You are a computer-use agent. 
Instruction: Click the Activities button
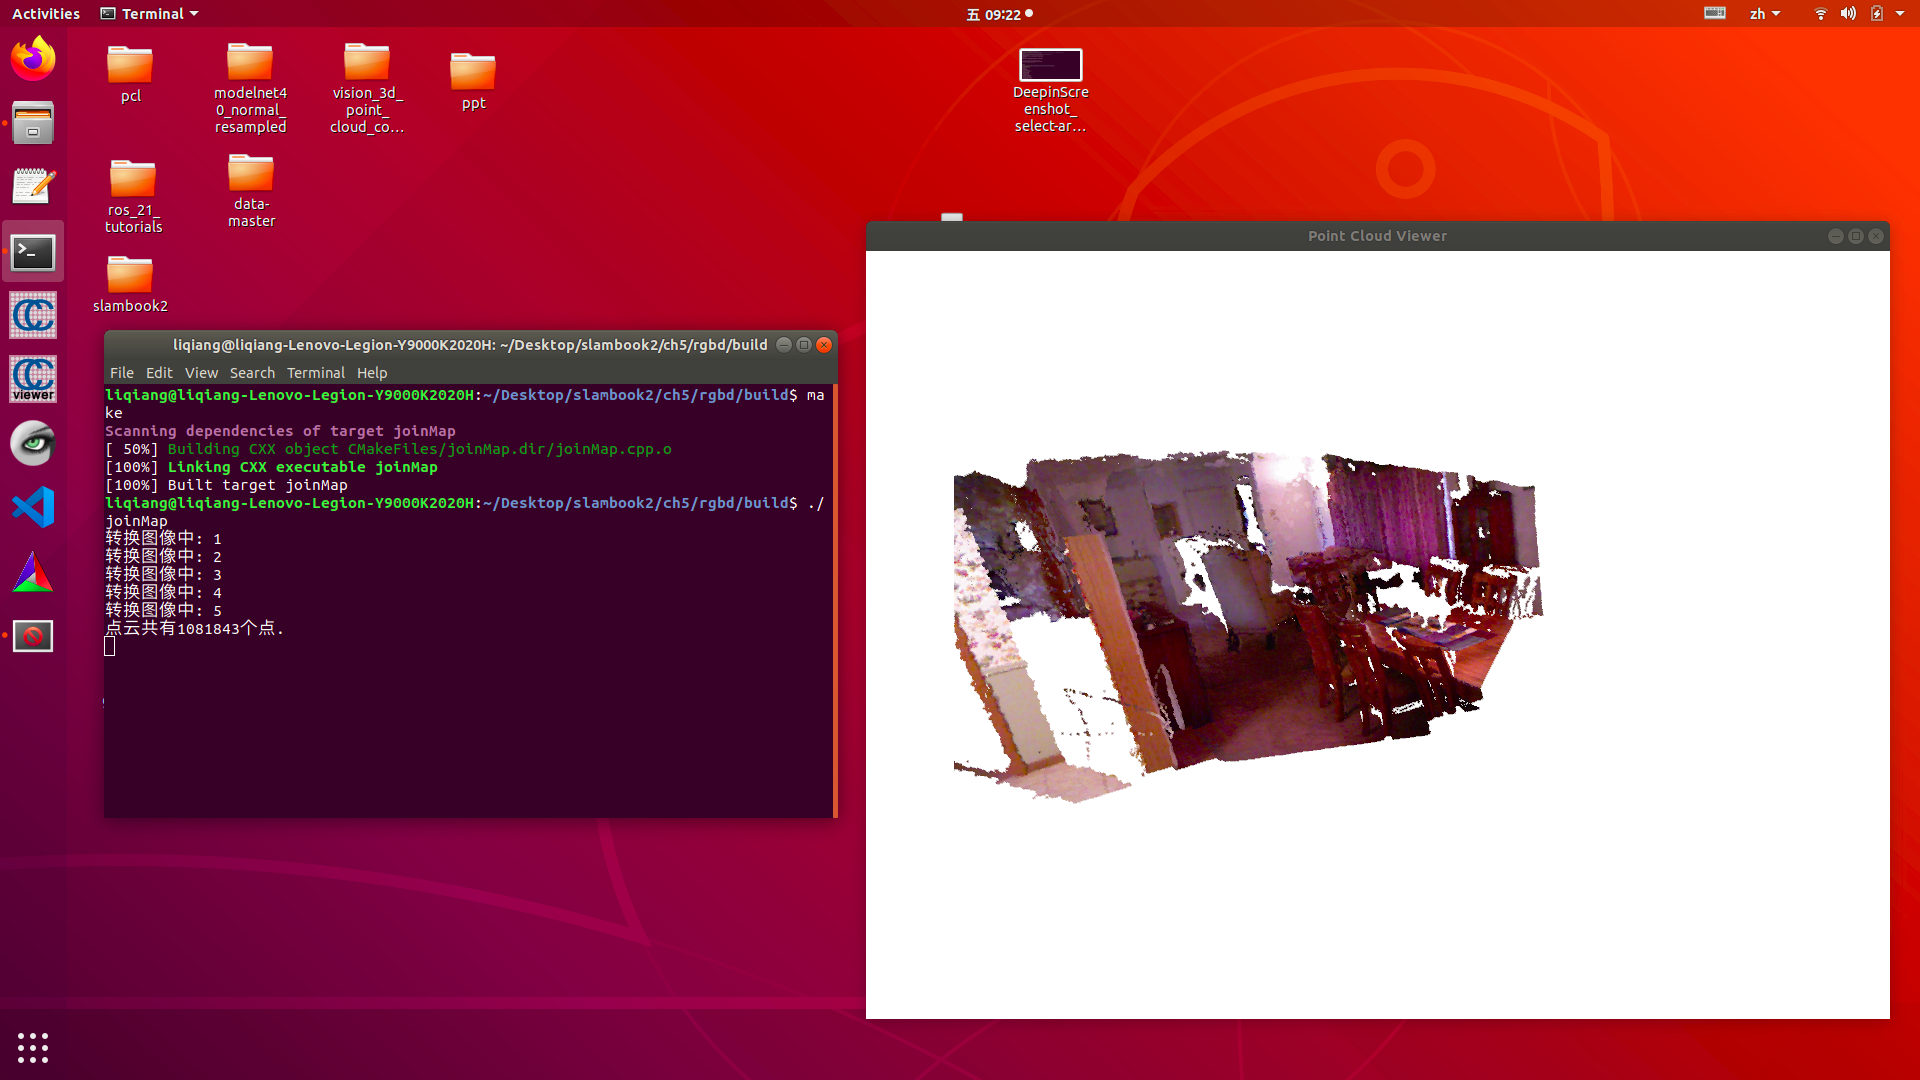click(46, 13)
